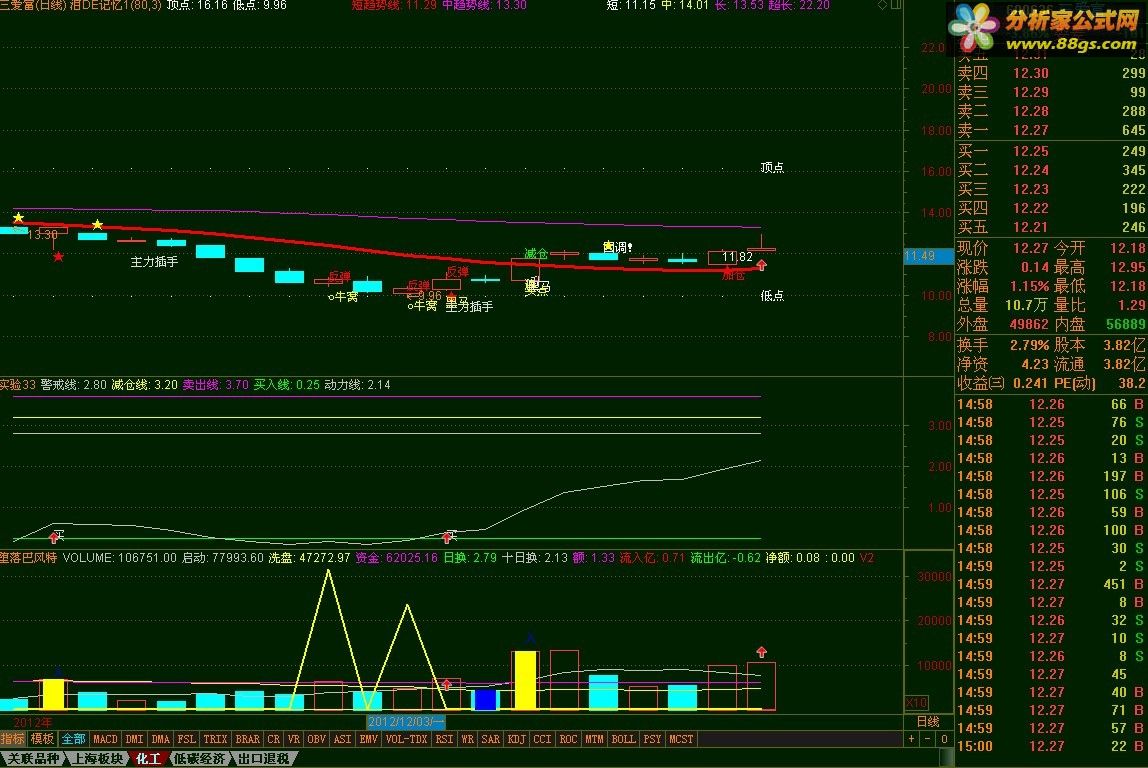1148x768 pixels.
Task: Click the split-window icon at chart top right
Action: click(895, 5)
